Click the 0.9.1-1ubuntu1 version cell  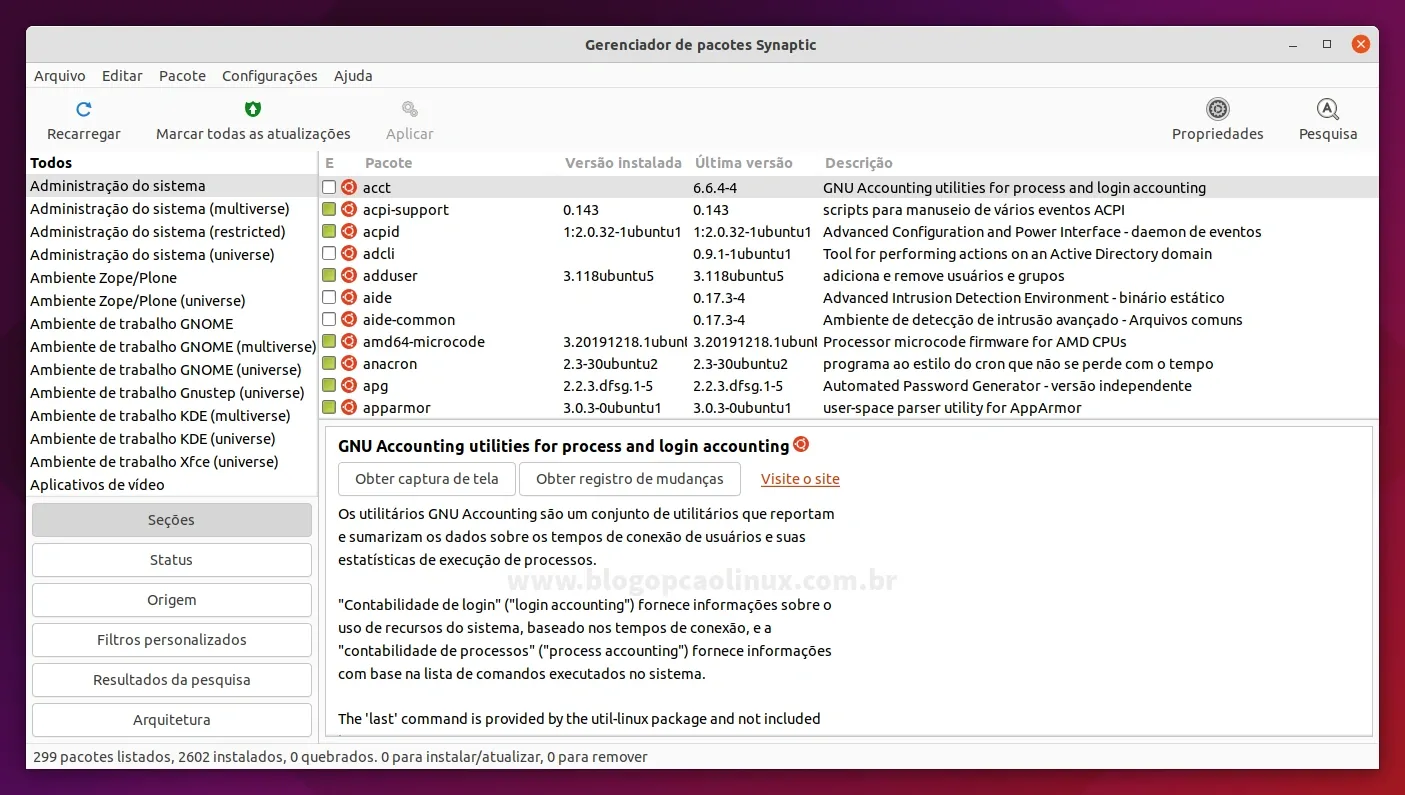click(742, 254)
